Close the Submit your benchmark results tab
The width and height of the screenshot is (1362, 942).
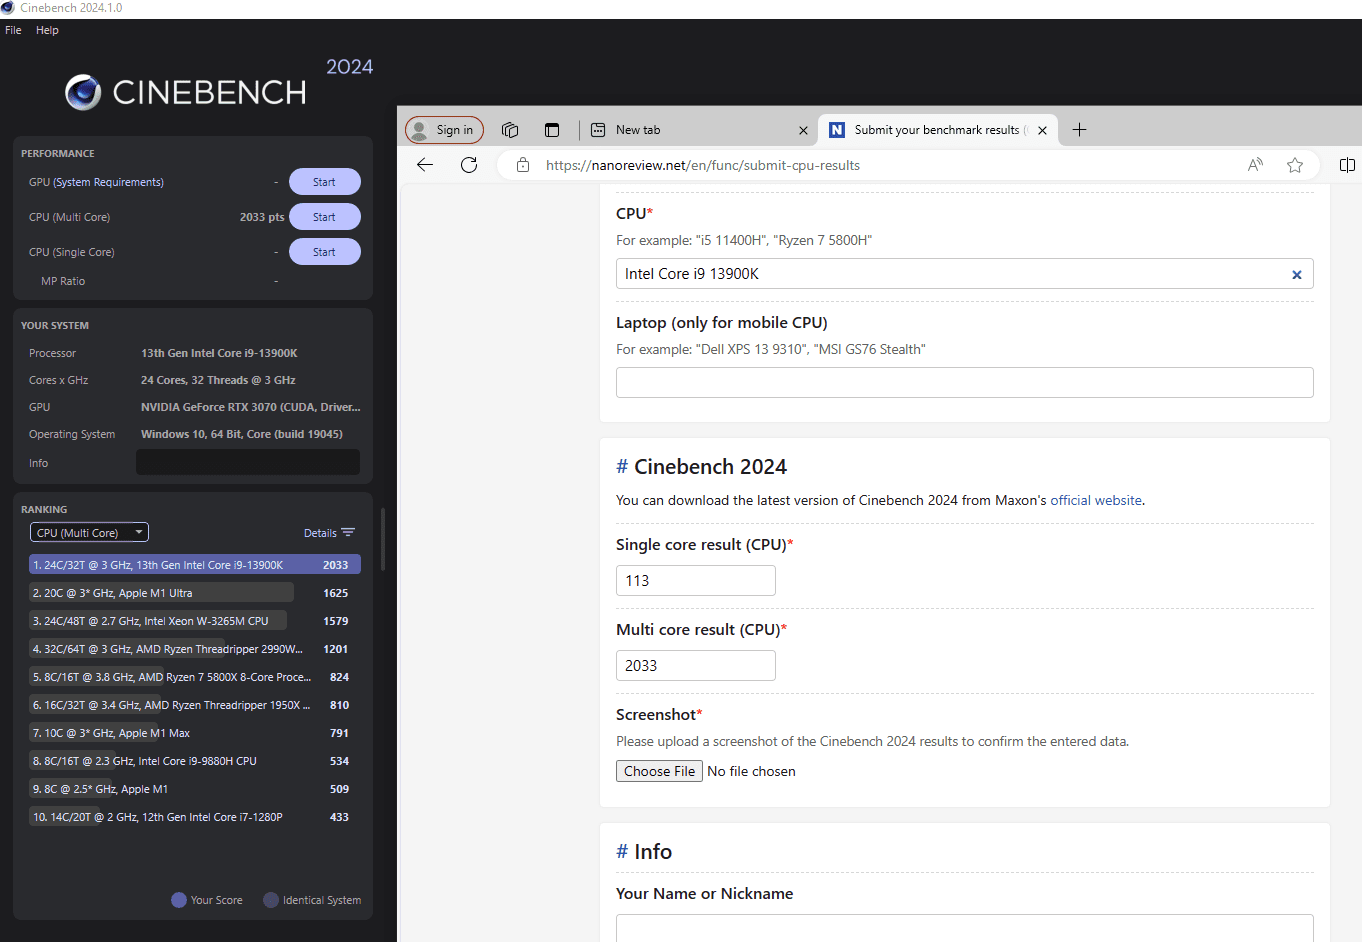[x=1042, y=130]
